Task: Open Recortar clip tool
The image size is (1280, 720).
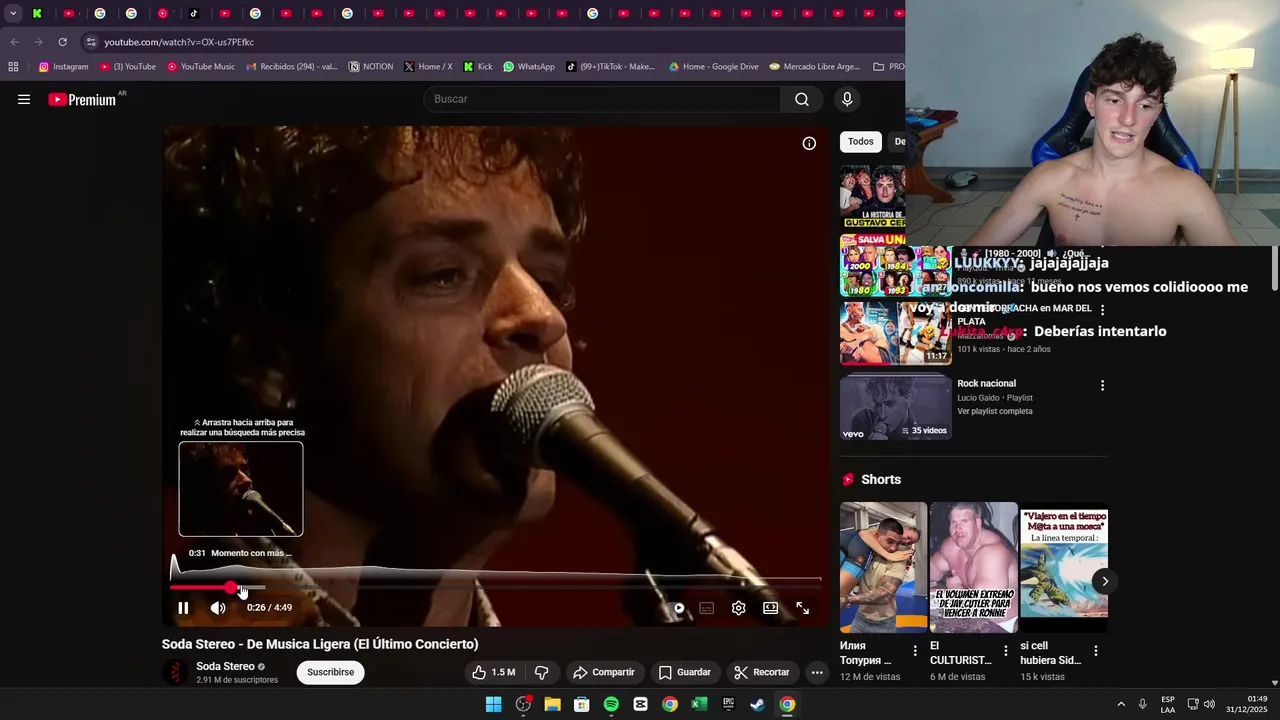Action: (x=761, y=672)
